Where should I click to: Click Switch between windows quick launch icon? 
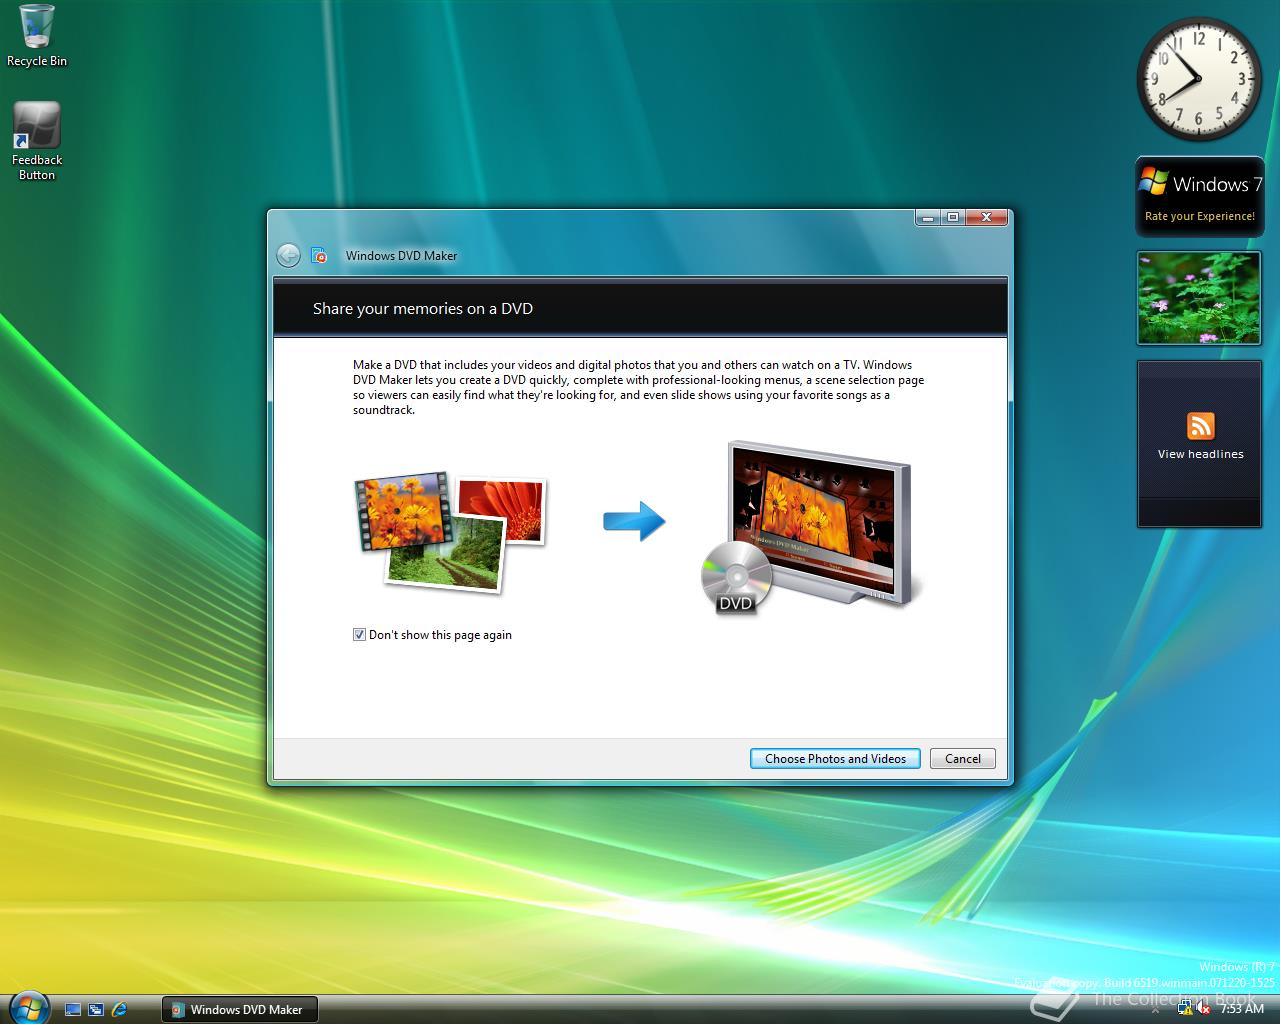tap(97, 1009)
